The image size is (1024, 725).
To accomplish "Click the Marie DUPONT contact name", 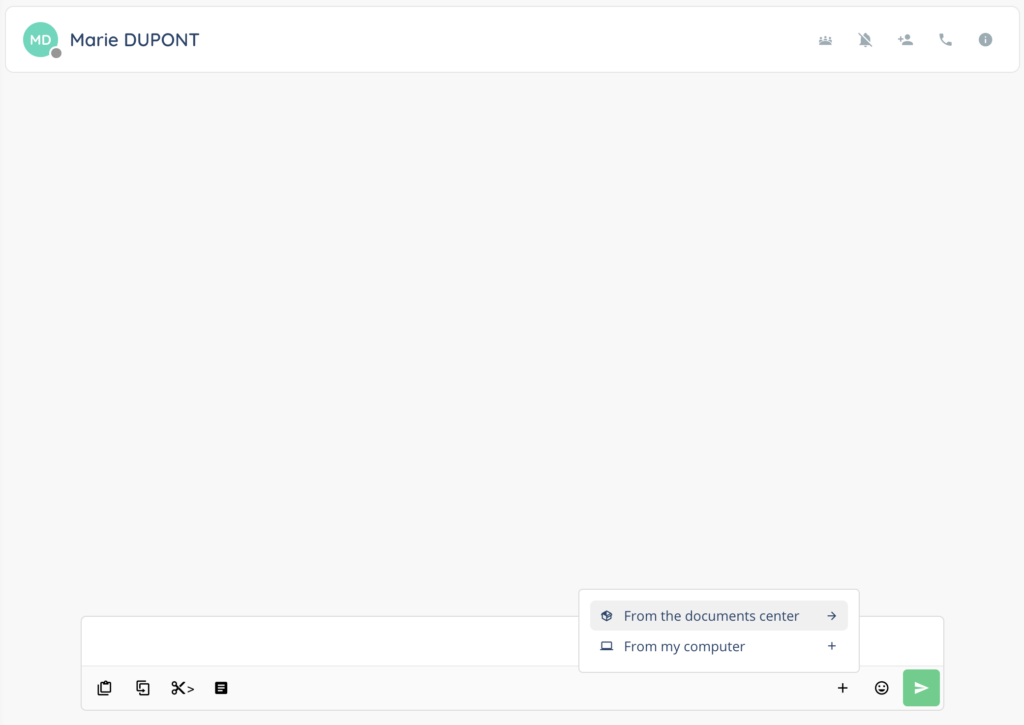I will (134, 40).
